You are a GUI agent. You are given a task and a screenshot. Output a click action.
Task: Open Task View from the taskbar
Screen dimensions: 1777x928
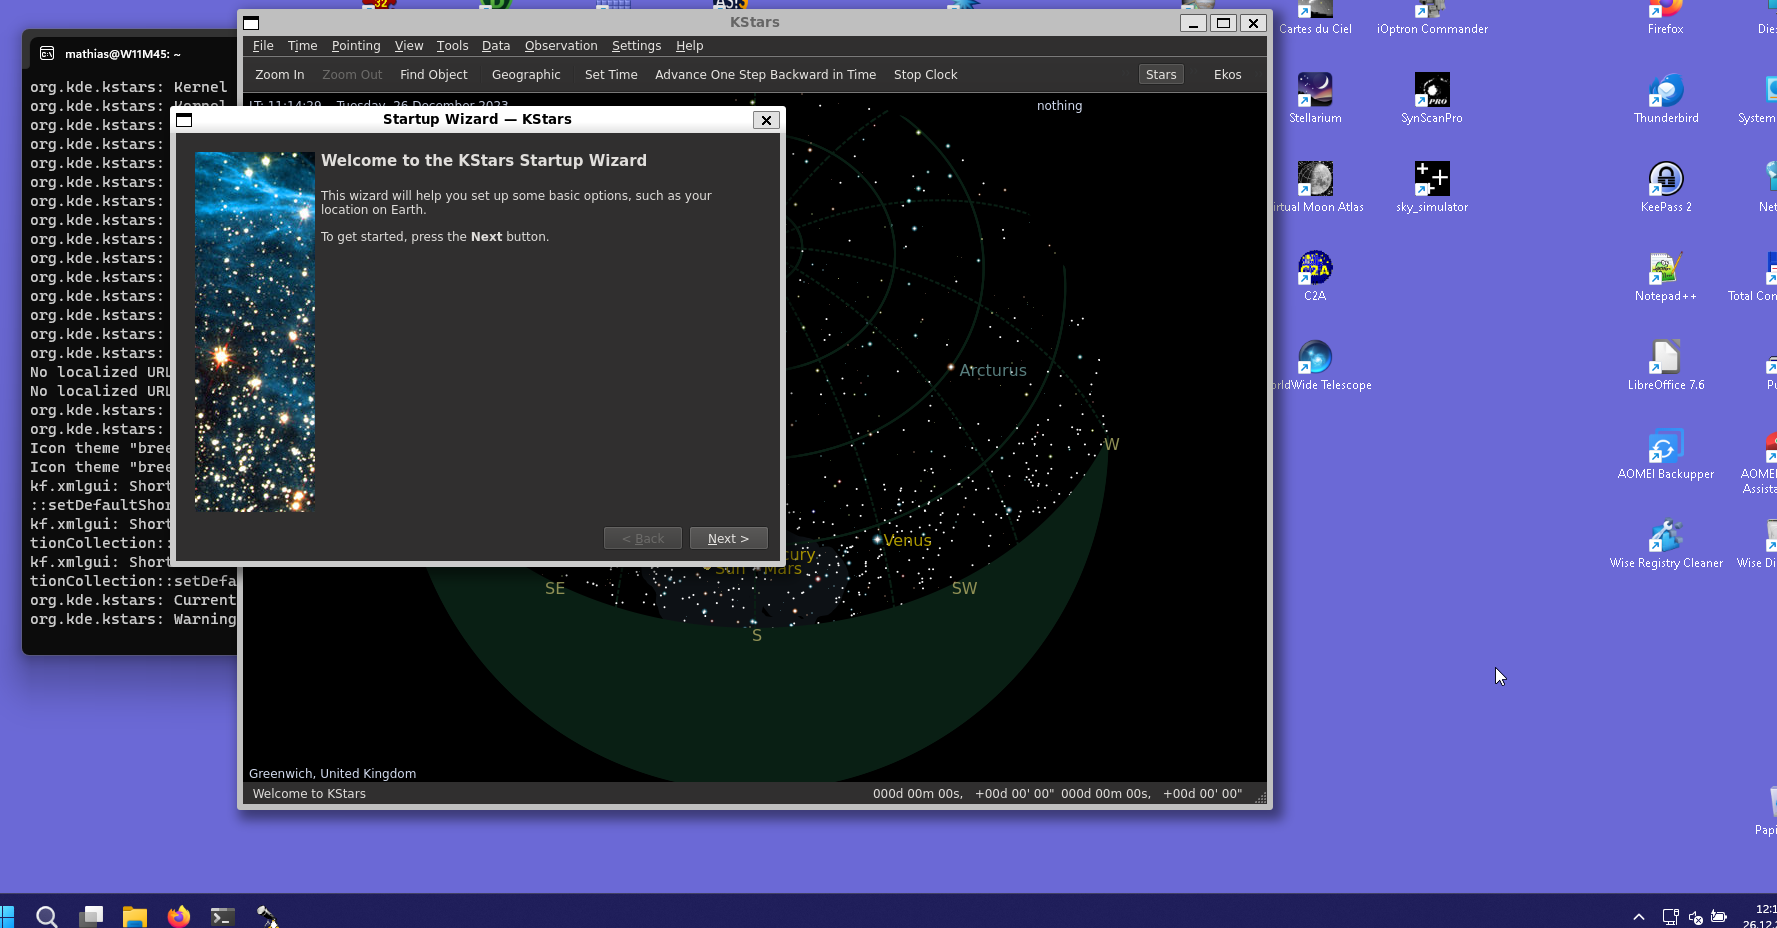coord(91,916)
